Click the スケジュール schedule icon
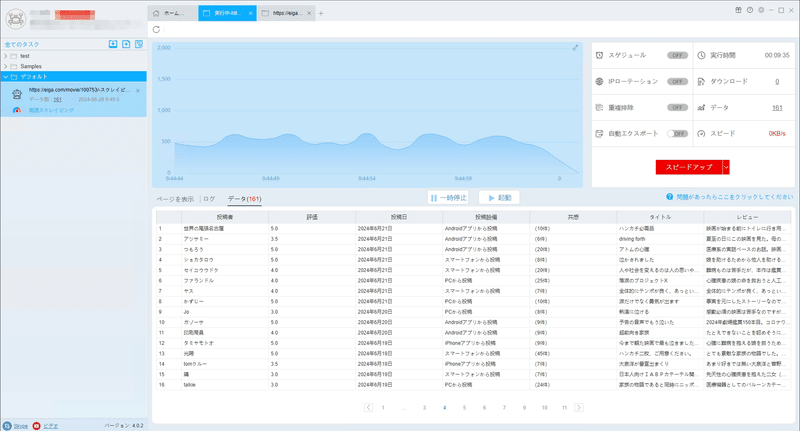 [599, 55]
